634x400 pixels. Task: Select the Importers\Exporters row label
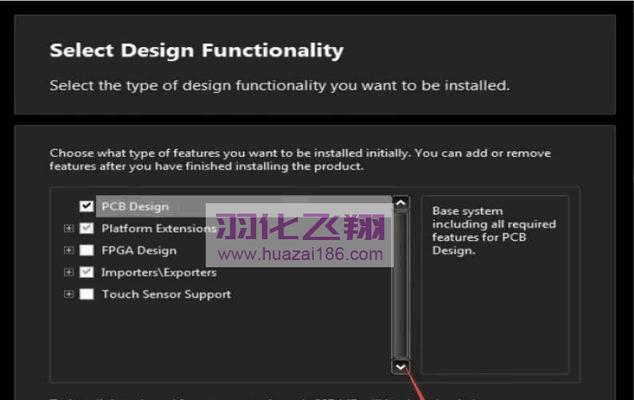coord(159,273)
